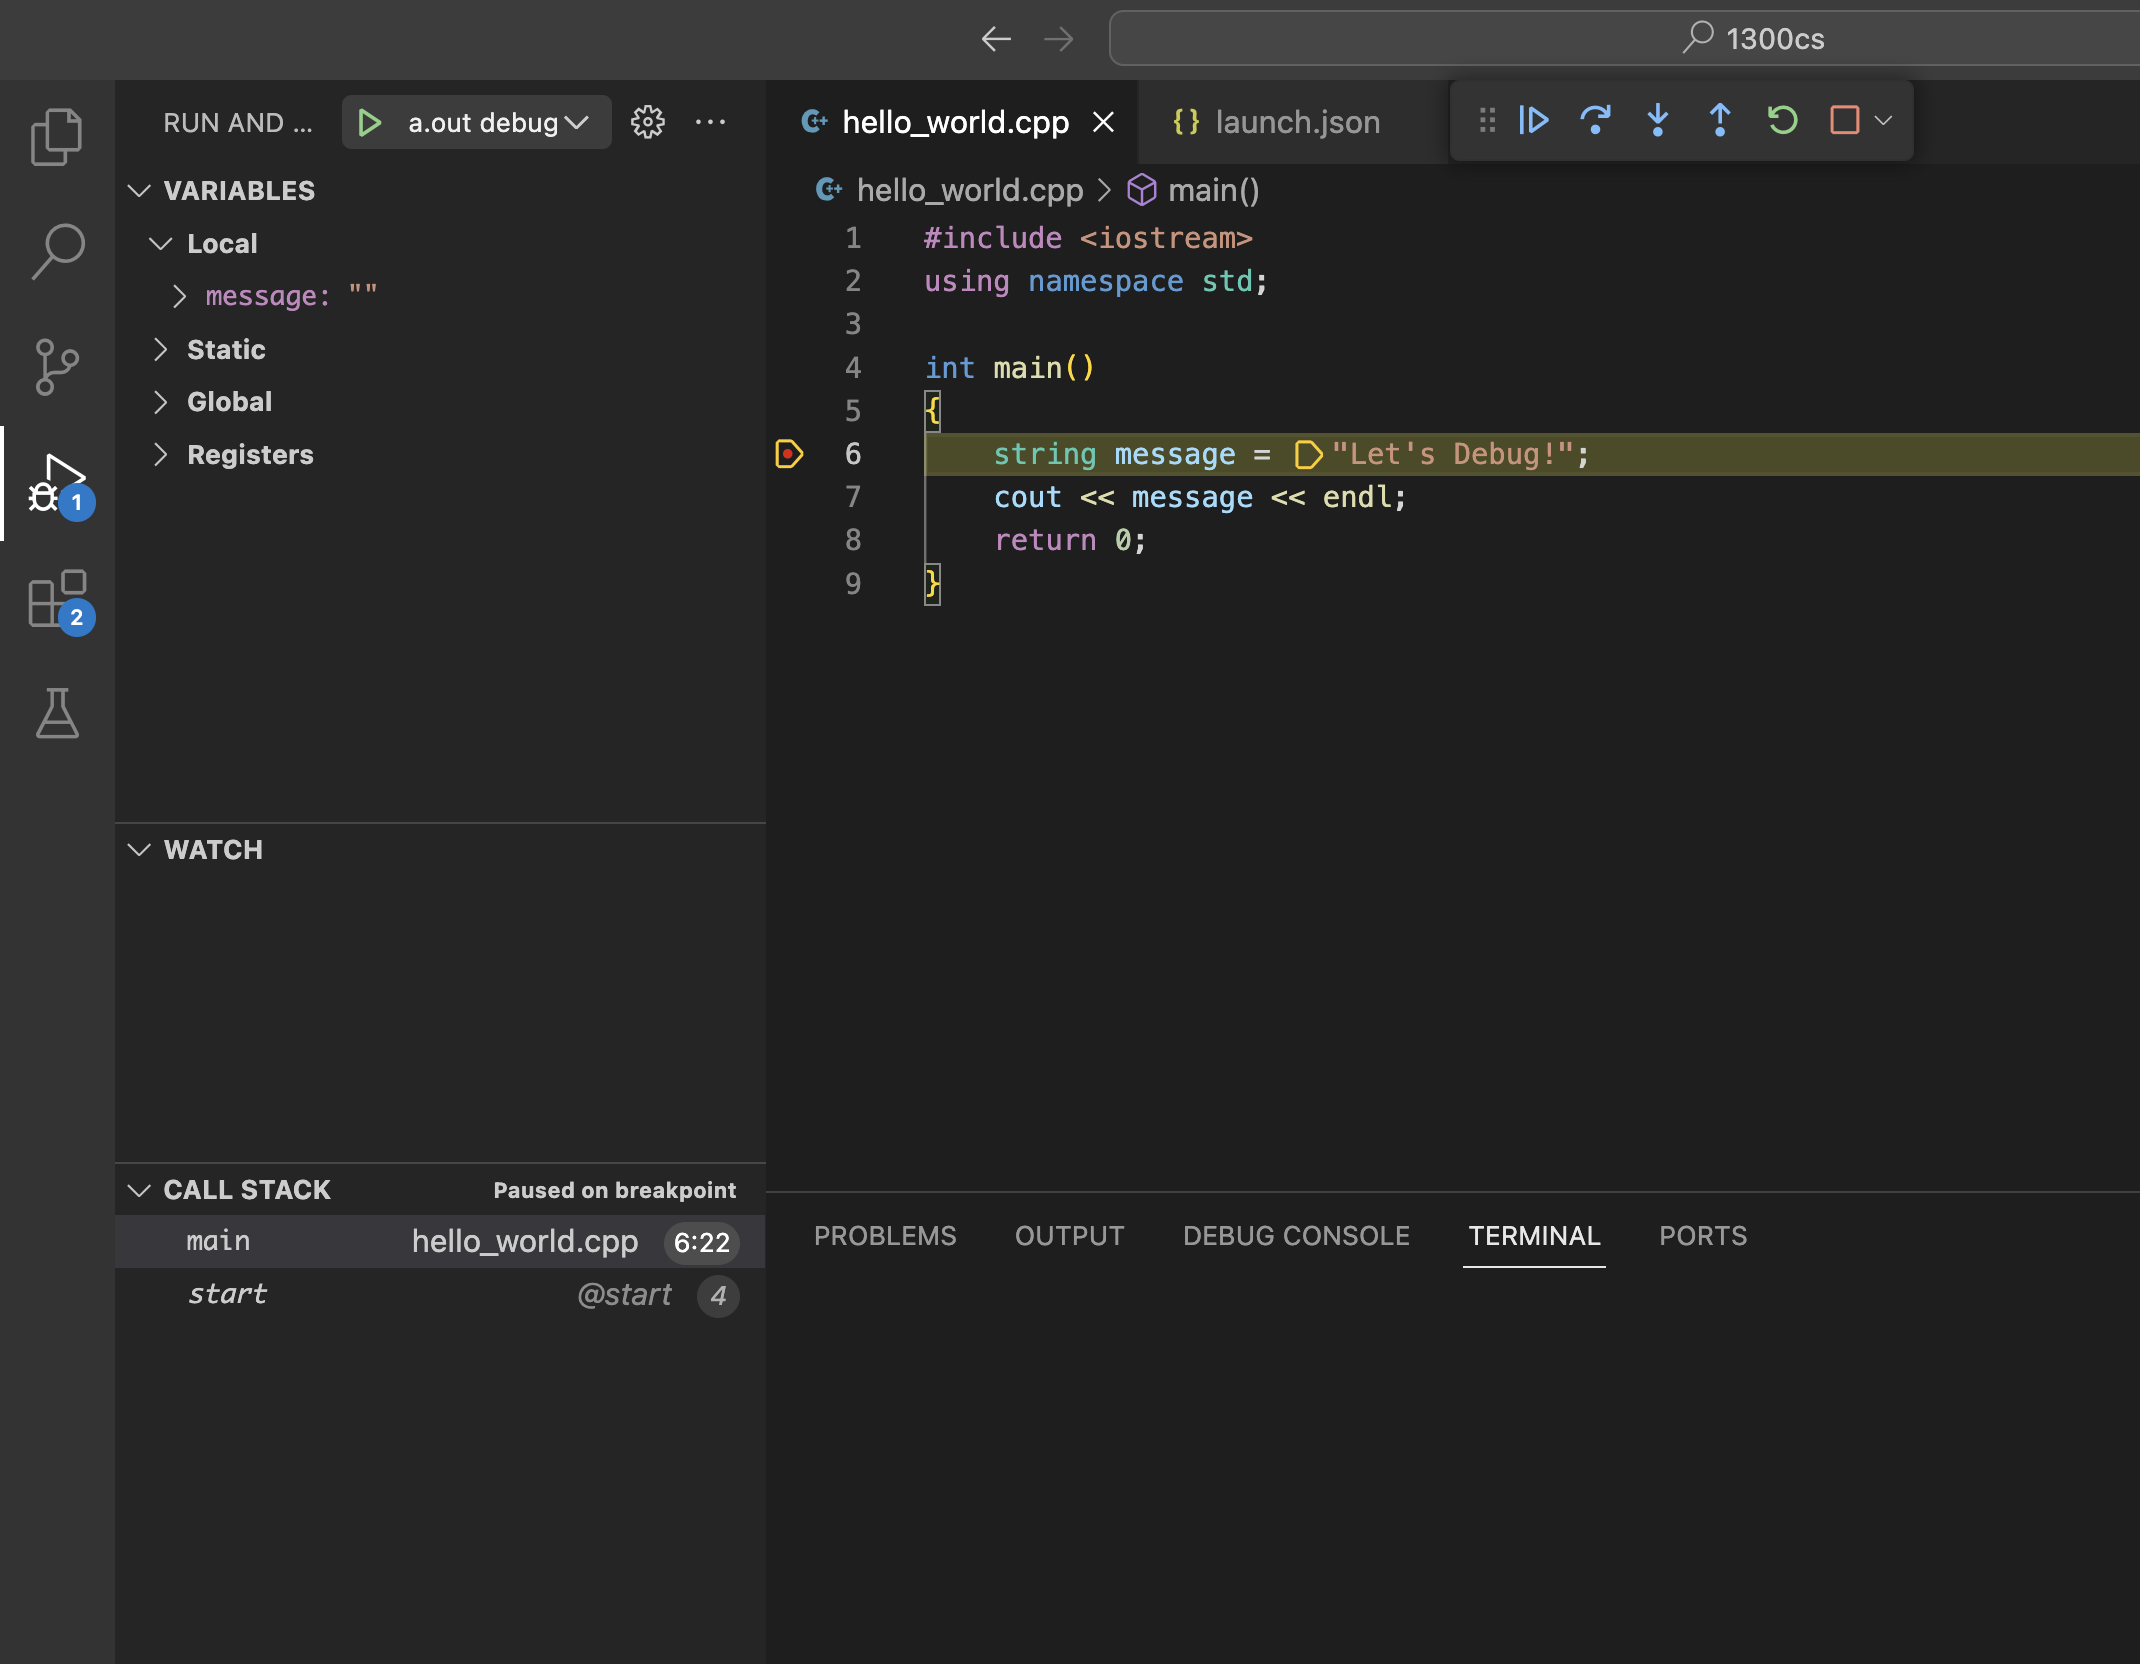This screenshot has height=1664, width=2140.
Task: Click main() in the breadcrumb
Action: point(1213,190)
